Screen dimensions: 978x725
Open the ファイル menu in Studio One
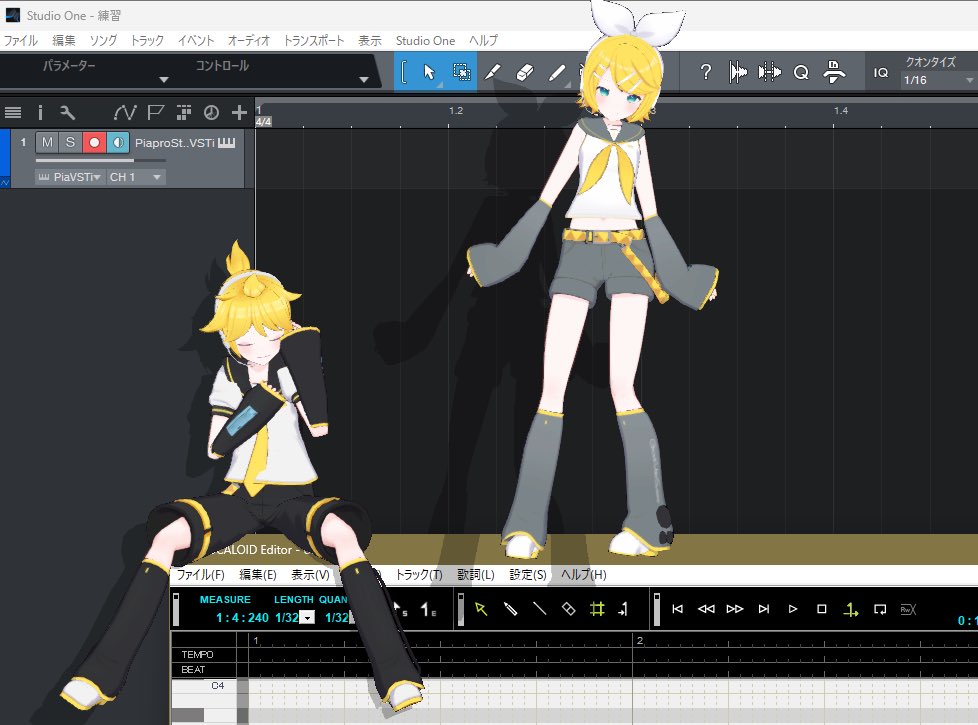(21, 41)
